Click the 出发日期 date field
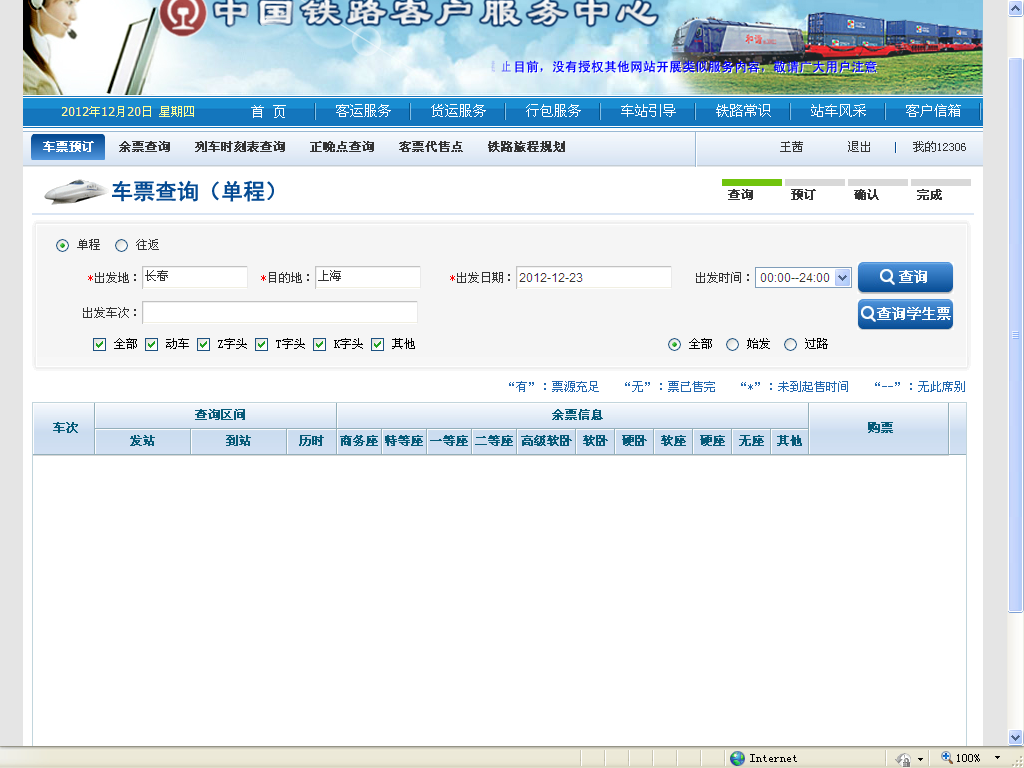Viewport: 1024px width, 768px height. pyautogui.click(x=594, y=277)
